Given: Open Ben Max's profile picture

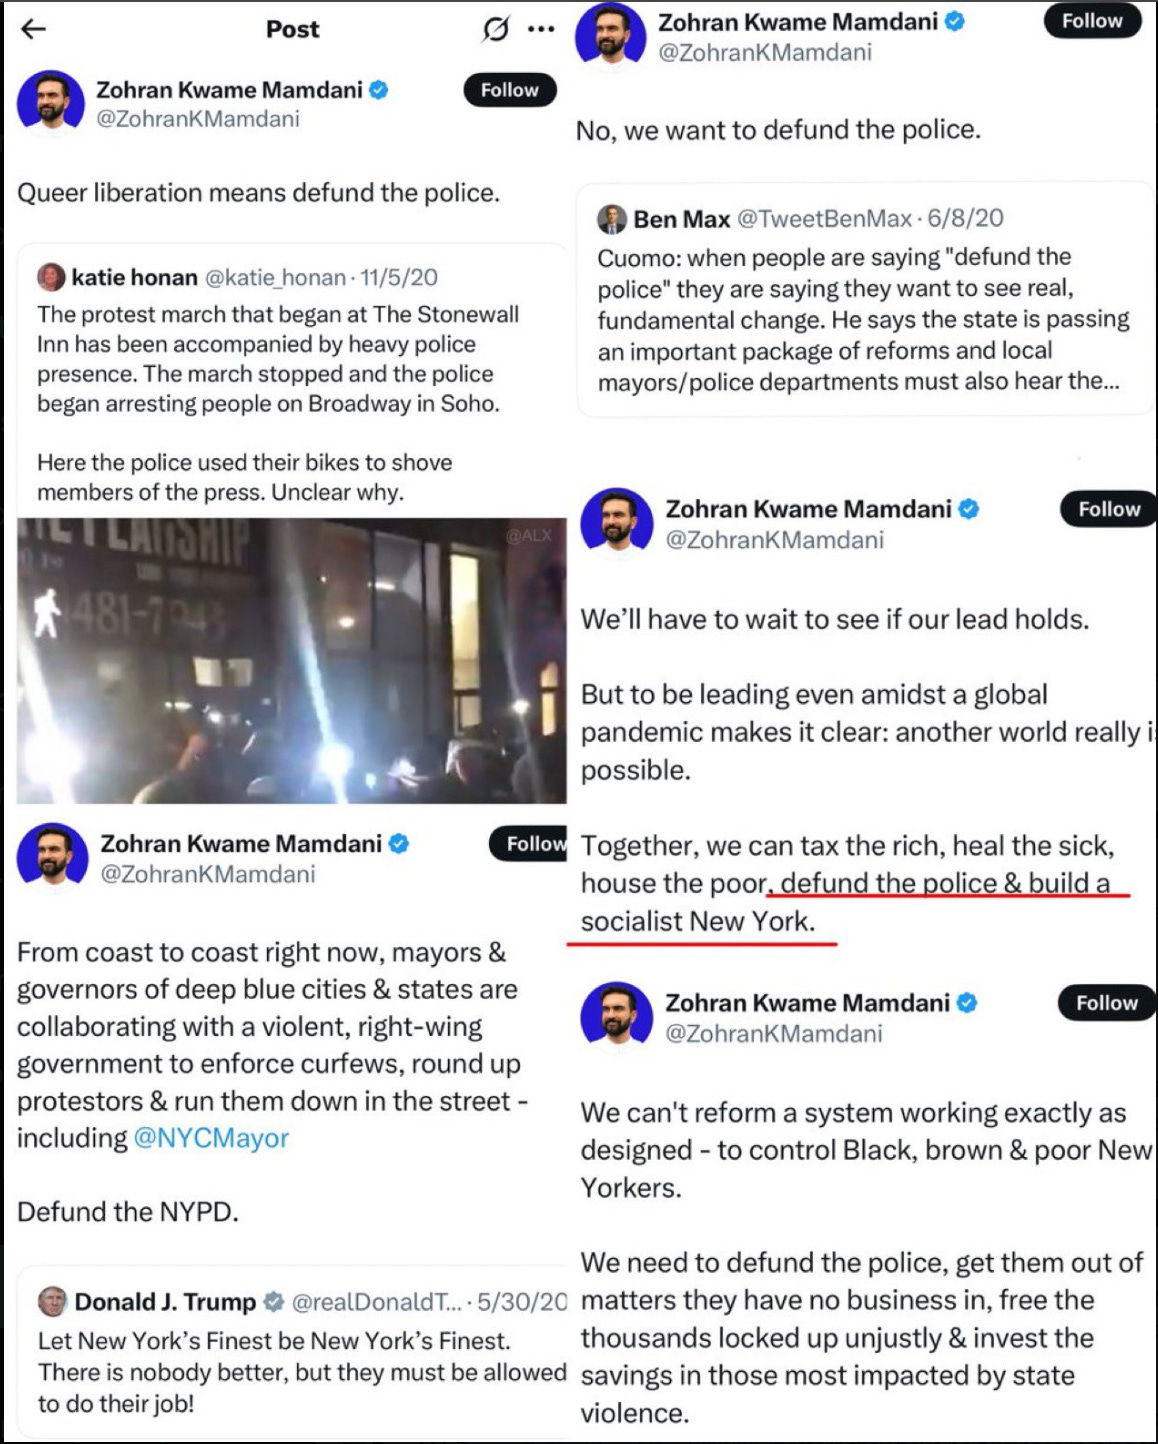Looking at the screenshot, I should pyautogui.click(x=612, y=218).
